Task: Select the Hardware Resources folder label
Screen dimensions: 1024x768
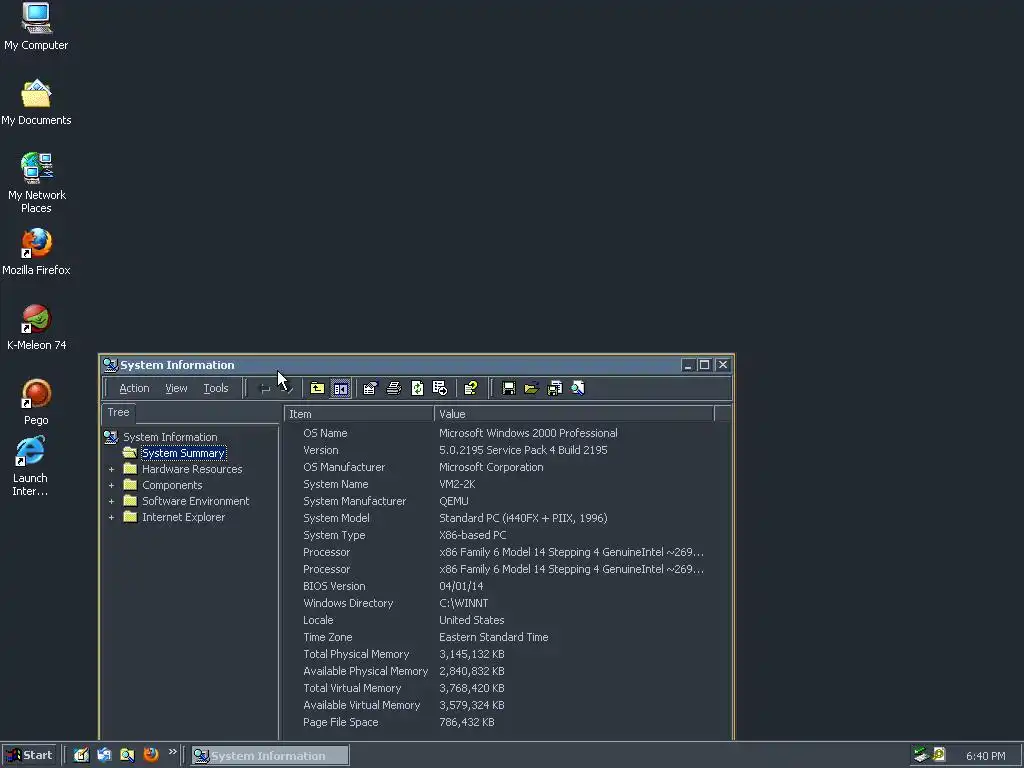Action: [x=192, y=470]
